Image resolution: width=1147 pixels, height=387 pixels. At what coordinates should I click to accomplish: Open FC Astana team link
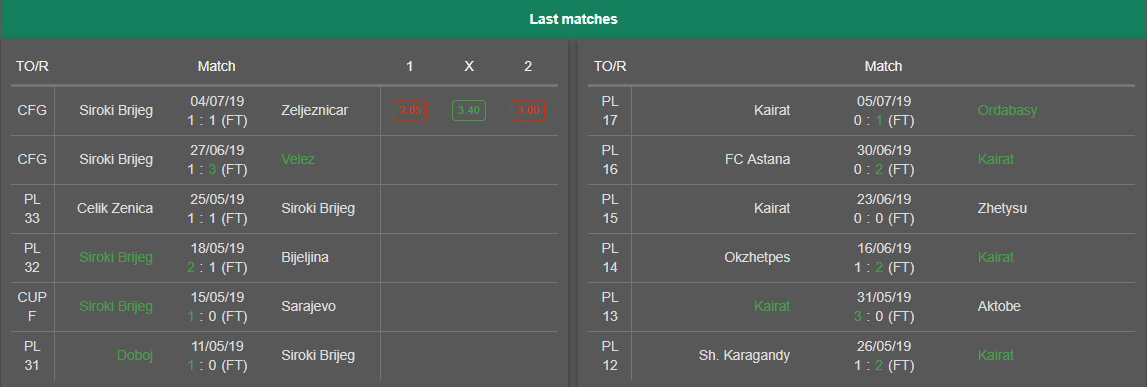coord(756,159)
